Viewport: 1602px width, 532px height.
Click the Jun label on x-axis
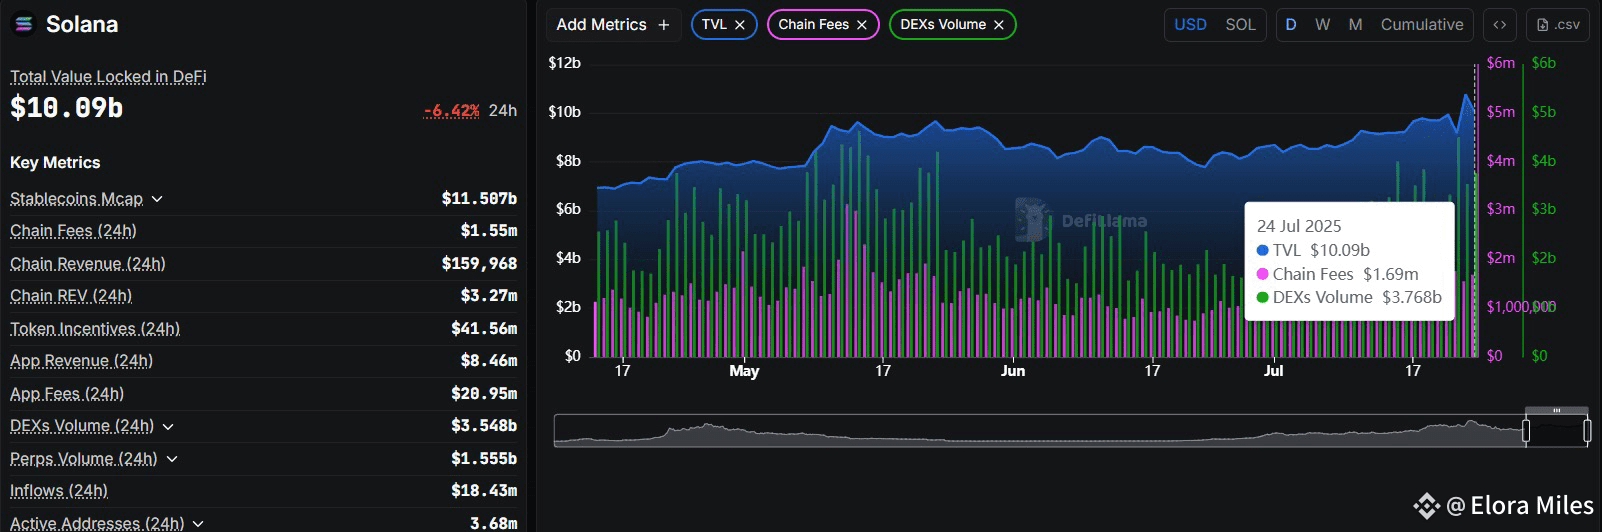1013,371
